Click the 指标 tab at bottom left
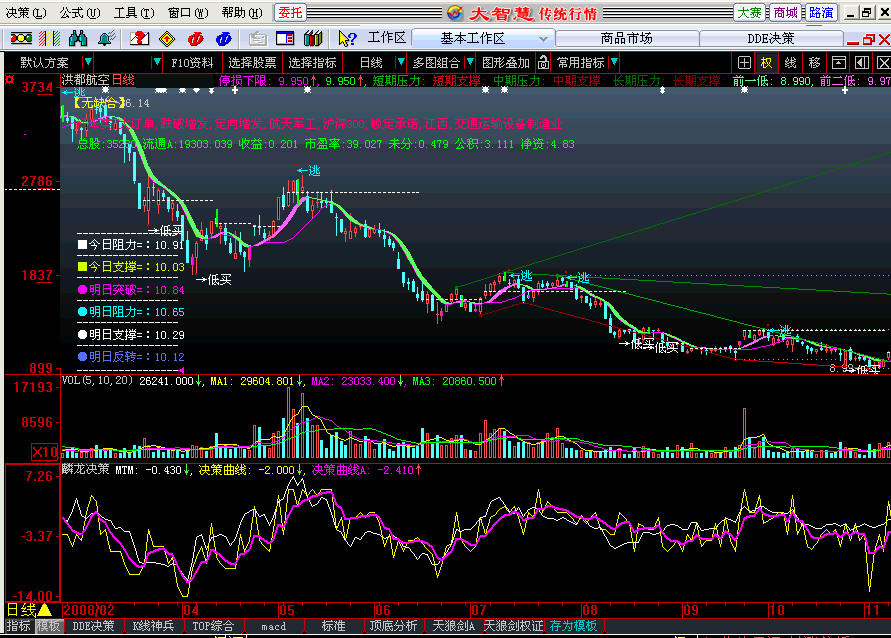Image resolution: width=891 pixels, height=638 pixels. point(18,626)
